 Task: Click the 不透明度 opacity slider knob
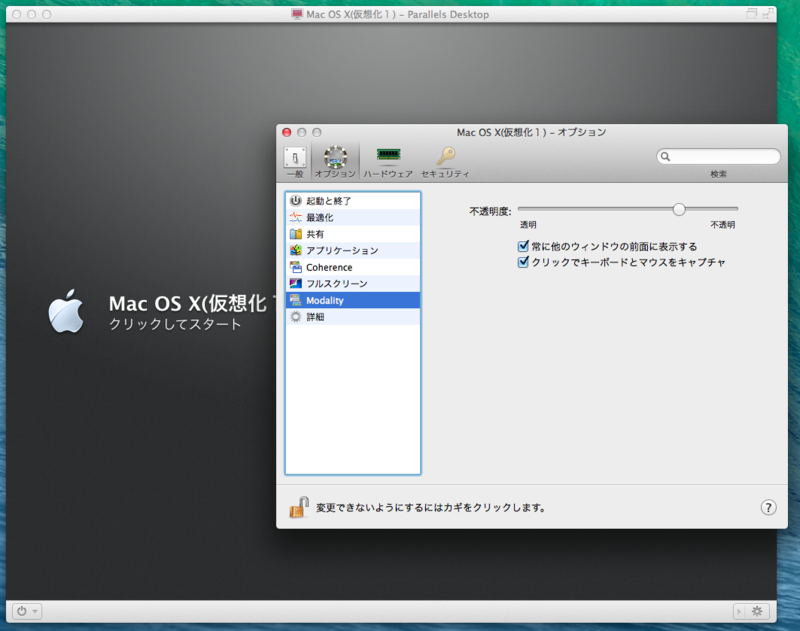coord(679,209)
